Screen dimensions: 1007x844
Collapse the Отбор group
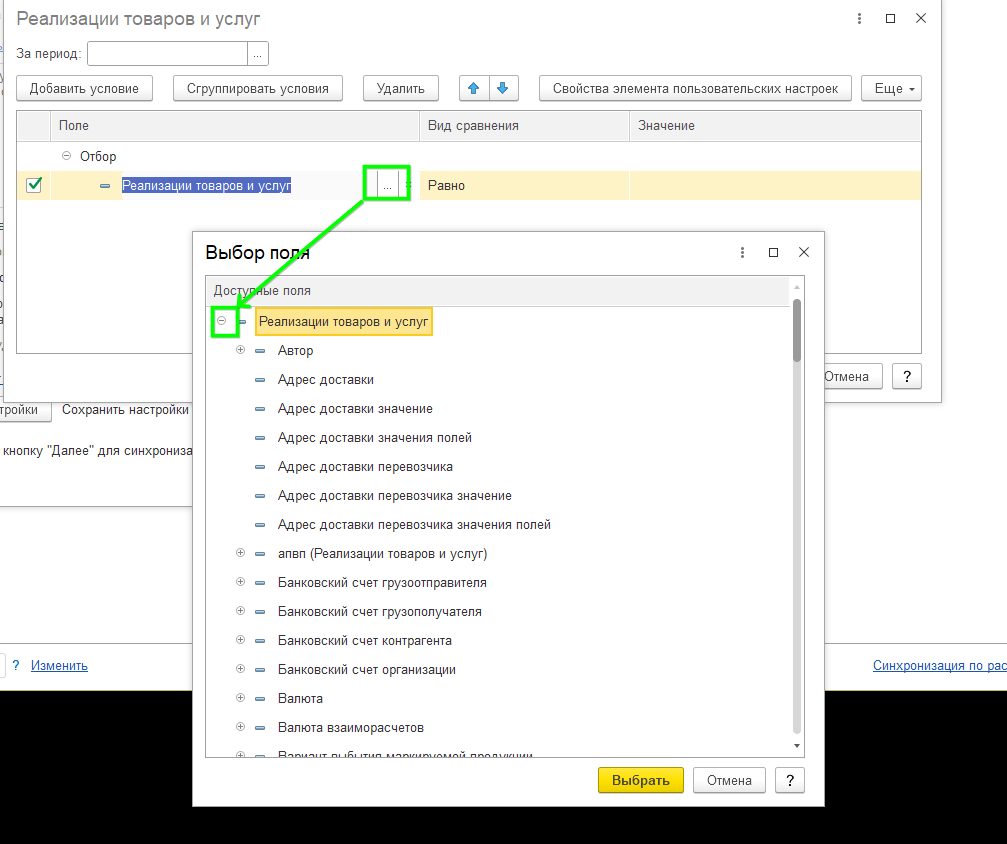[x=67, y=156]
